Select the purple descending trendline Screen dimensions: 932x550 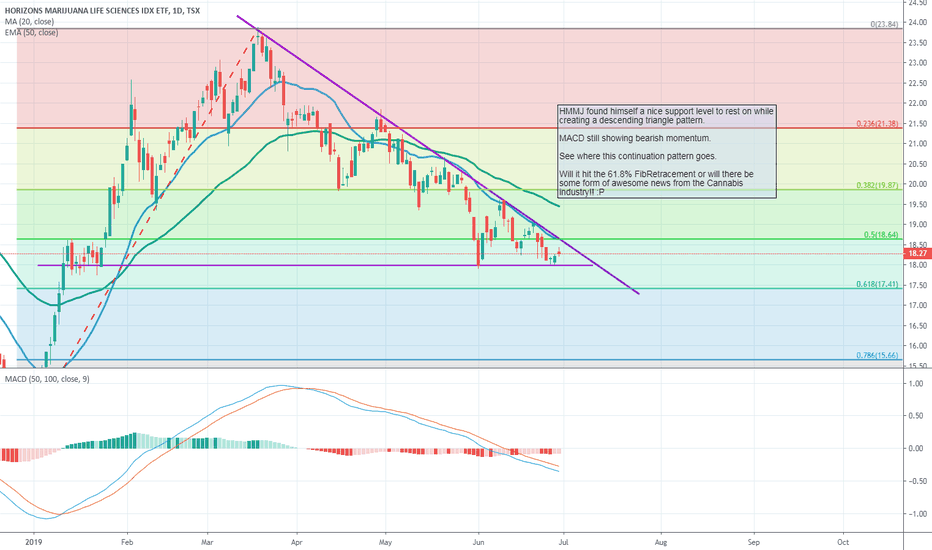click(437, 155)
